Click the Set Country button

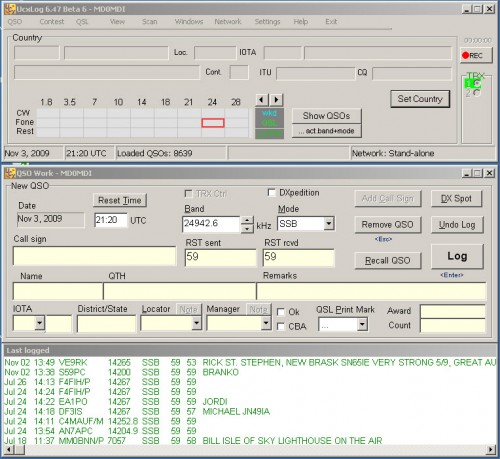tap(420, 99)
